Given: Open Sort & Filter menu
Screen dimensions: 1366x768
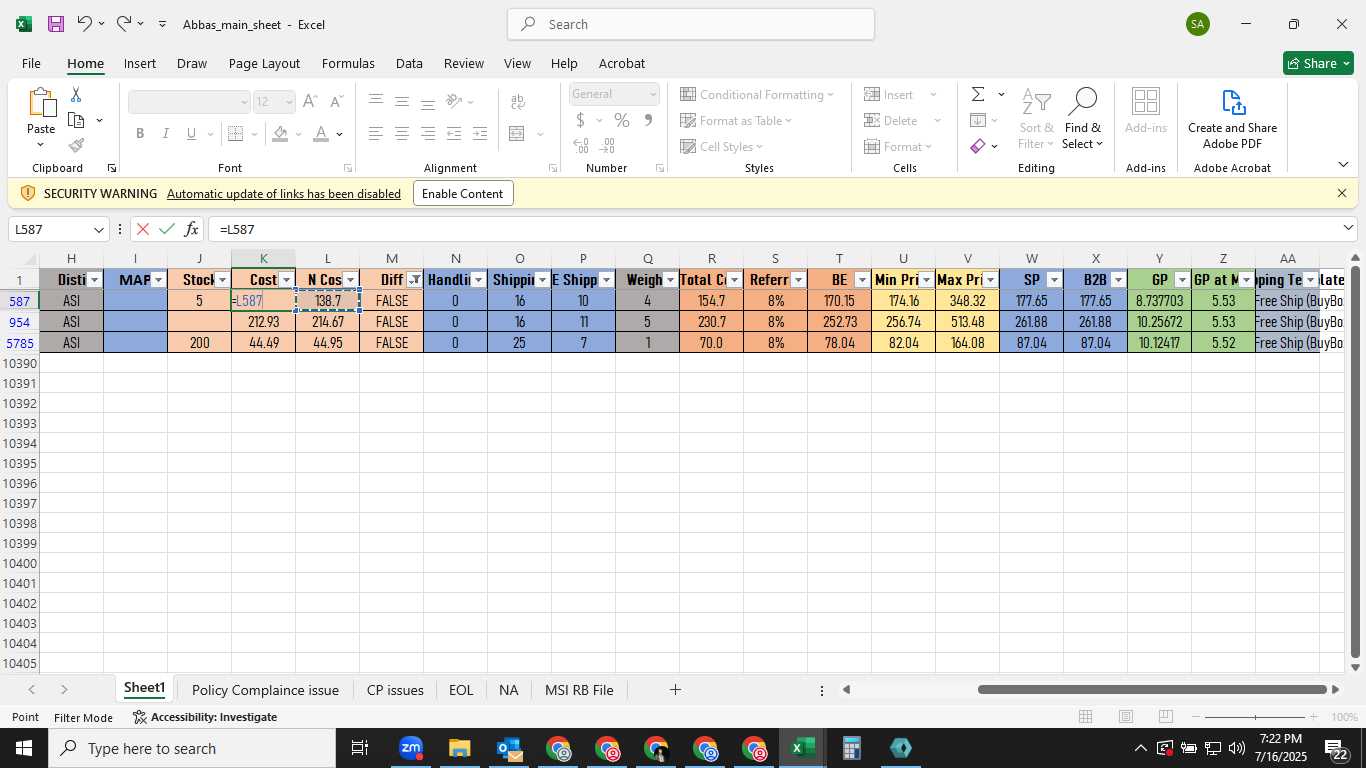Looking at the screenshot, I should pos(1036,119).
